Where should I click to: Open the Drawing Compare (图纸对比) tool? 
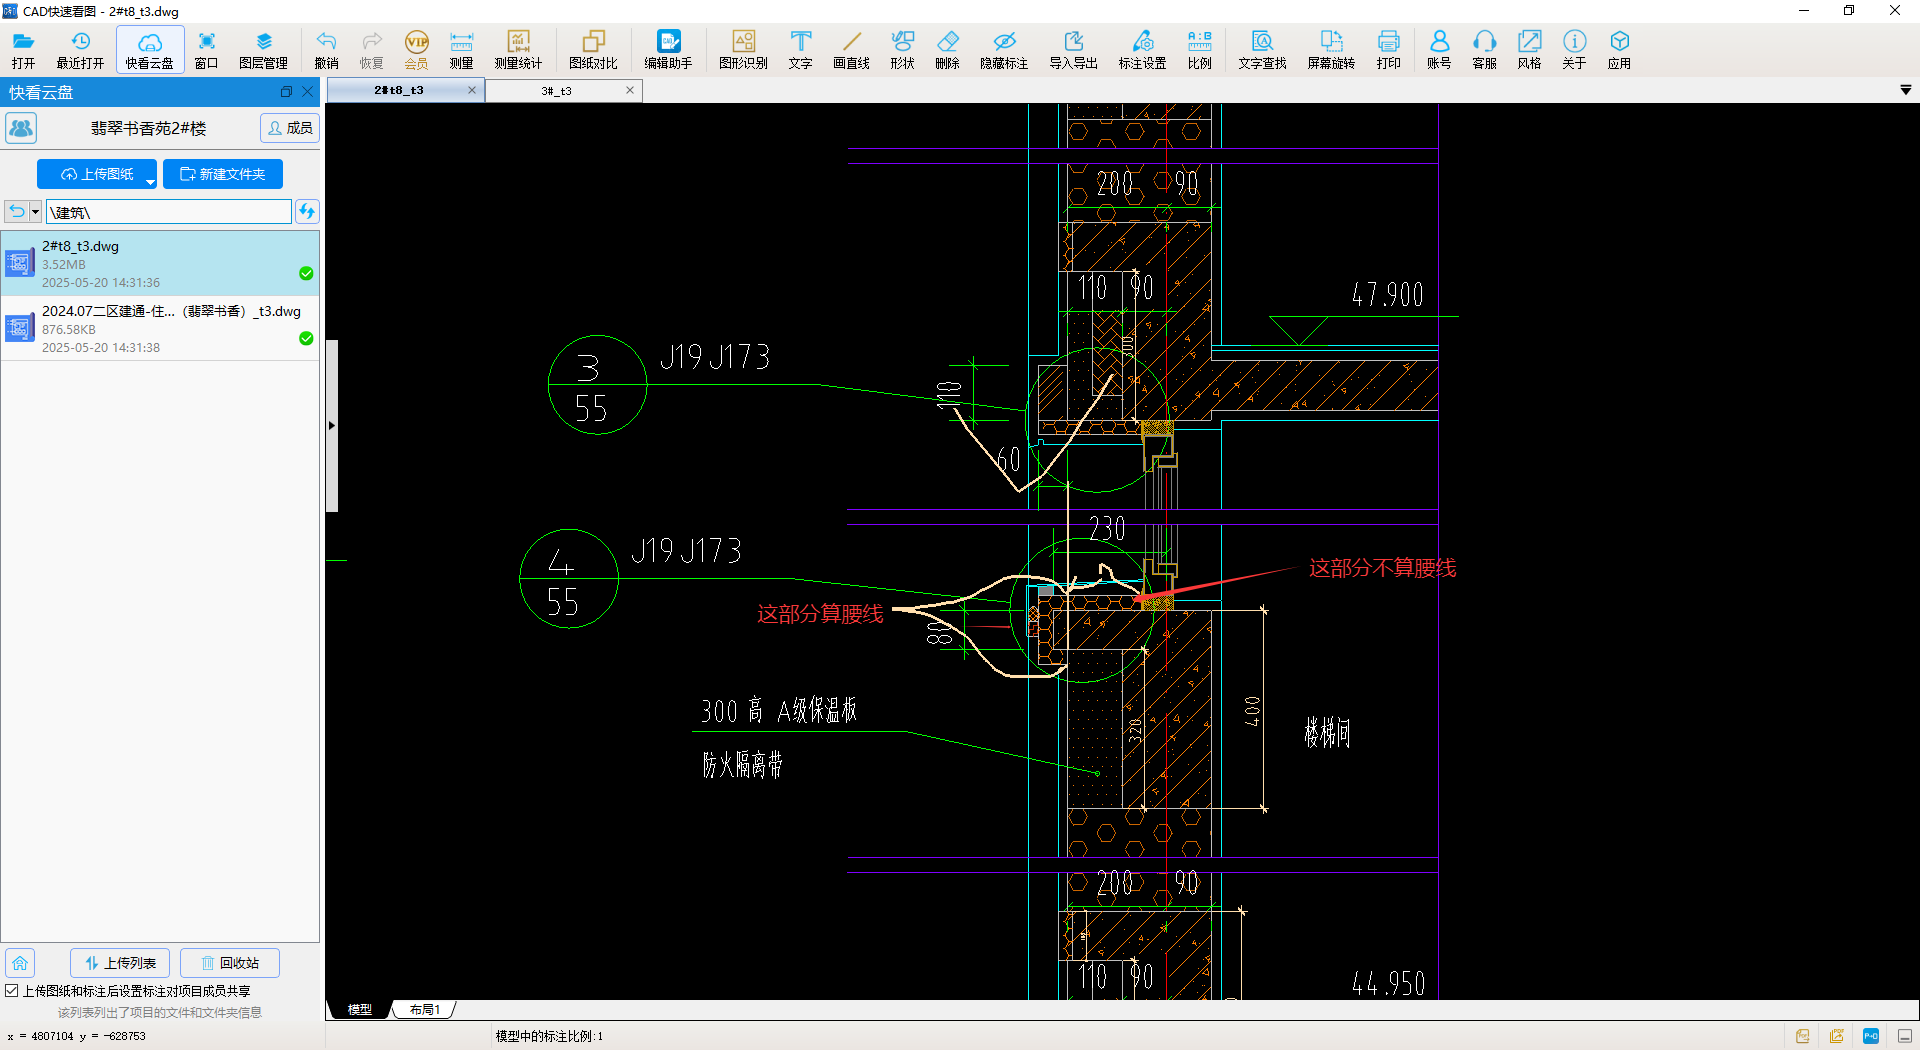pyautogui.click(x=593, y=49)
